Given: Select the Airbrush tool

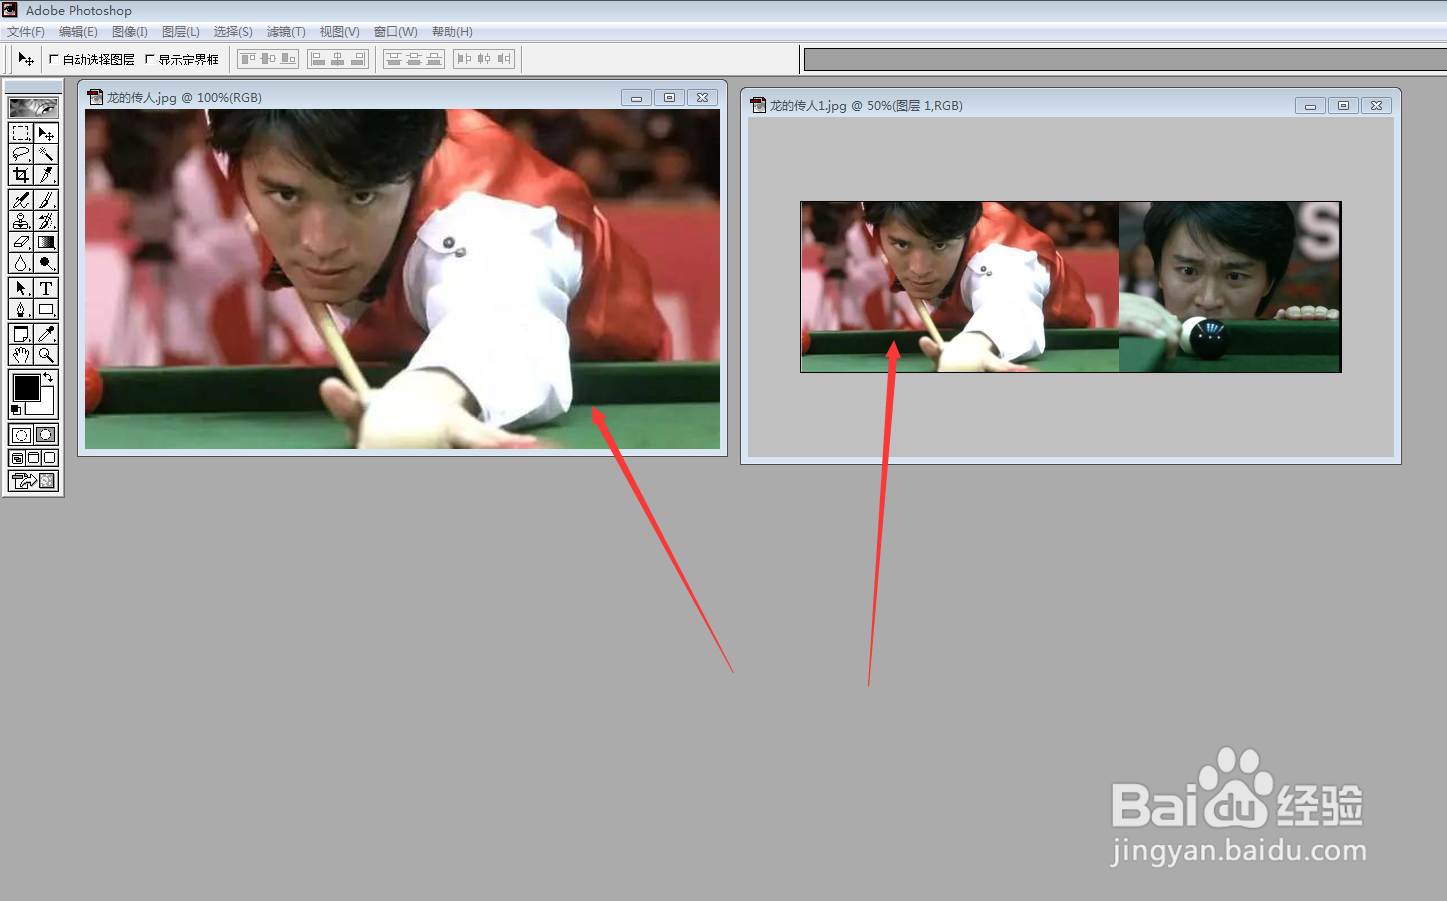Looking at the screenshot, I should pos(20,200).
